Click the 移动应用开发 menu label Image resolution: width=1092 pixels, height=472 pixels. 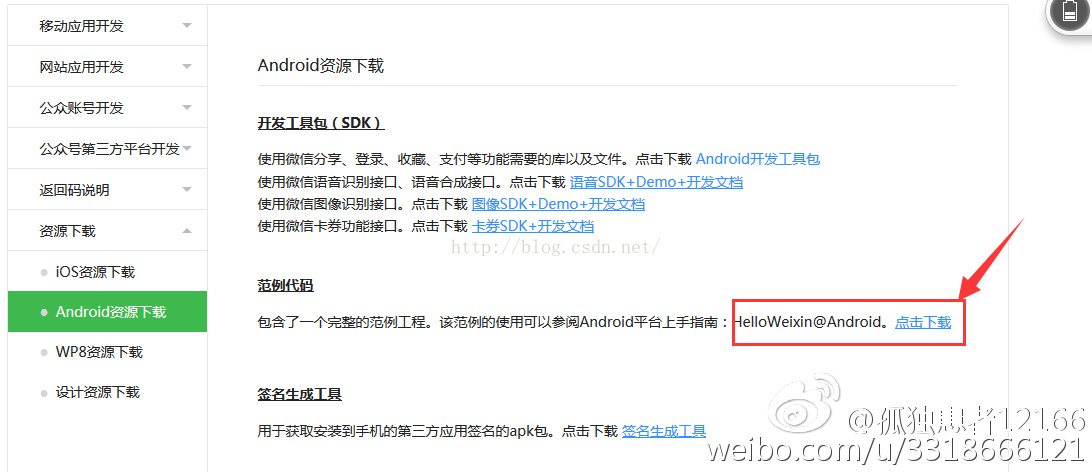(81, 26)
